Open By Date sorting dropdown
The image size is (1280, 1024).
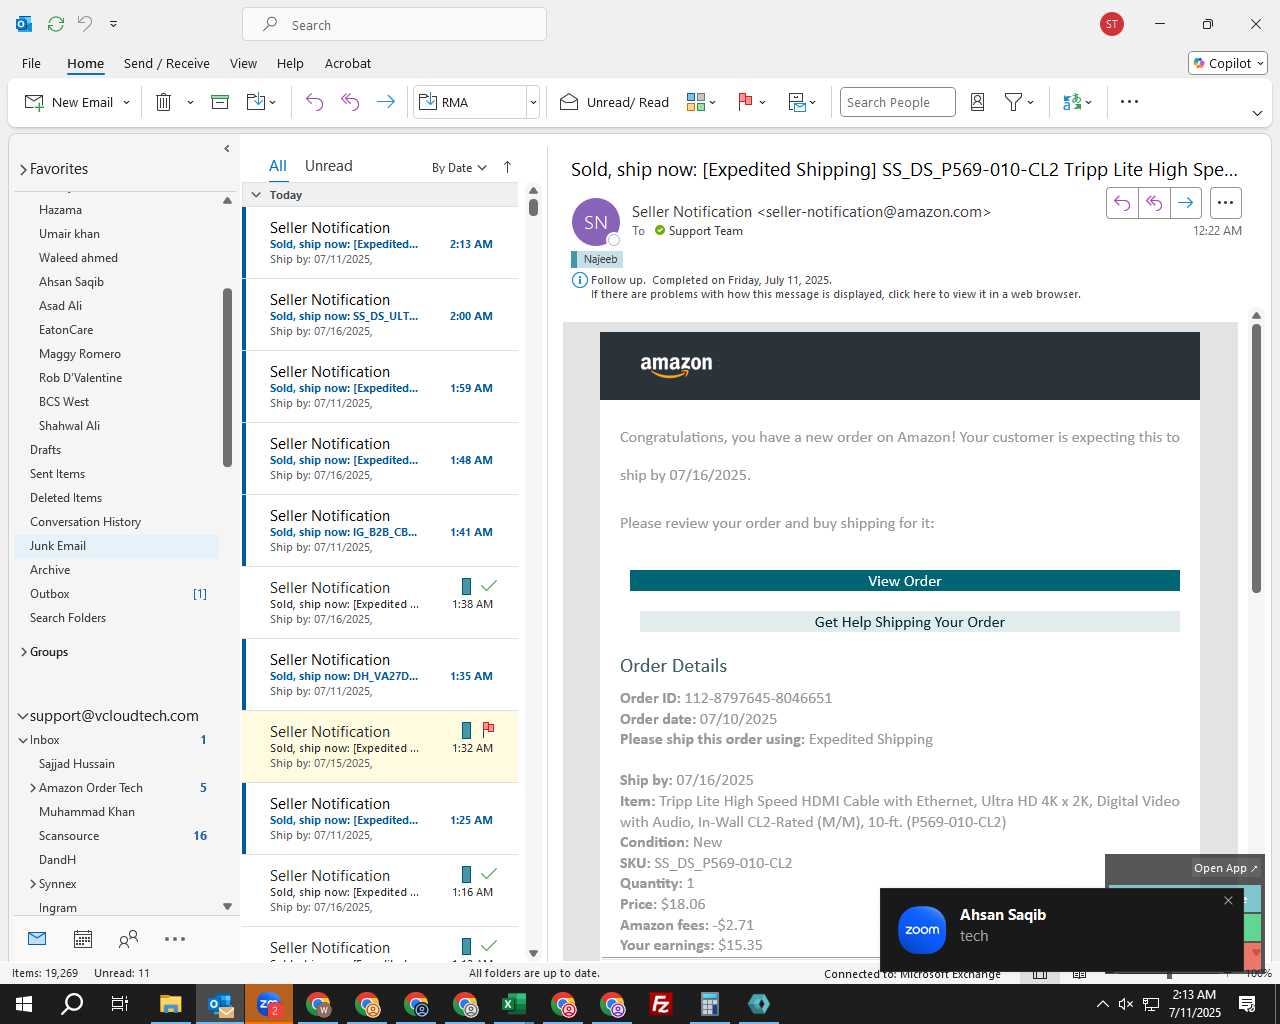tap(459, 167)
